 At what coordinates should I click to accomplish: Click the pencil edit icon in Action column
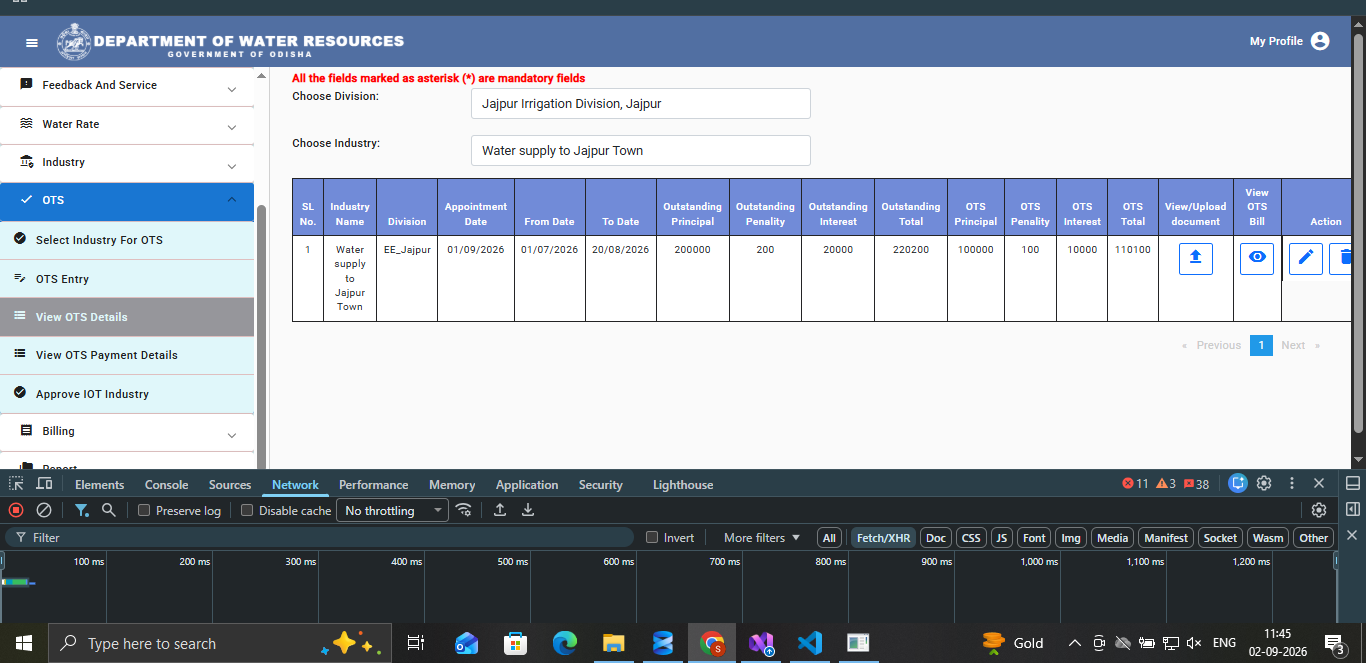(1305, 258)
